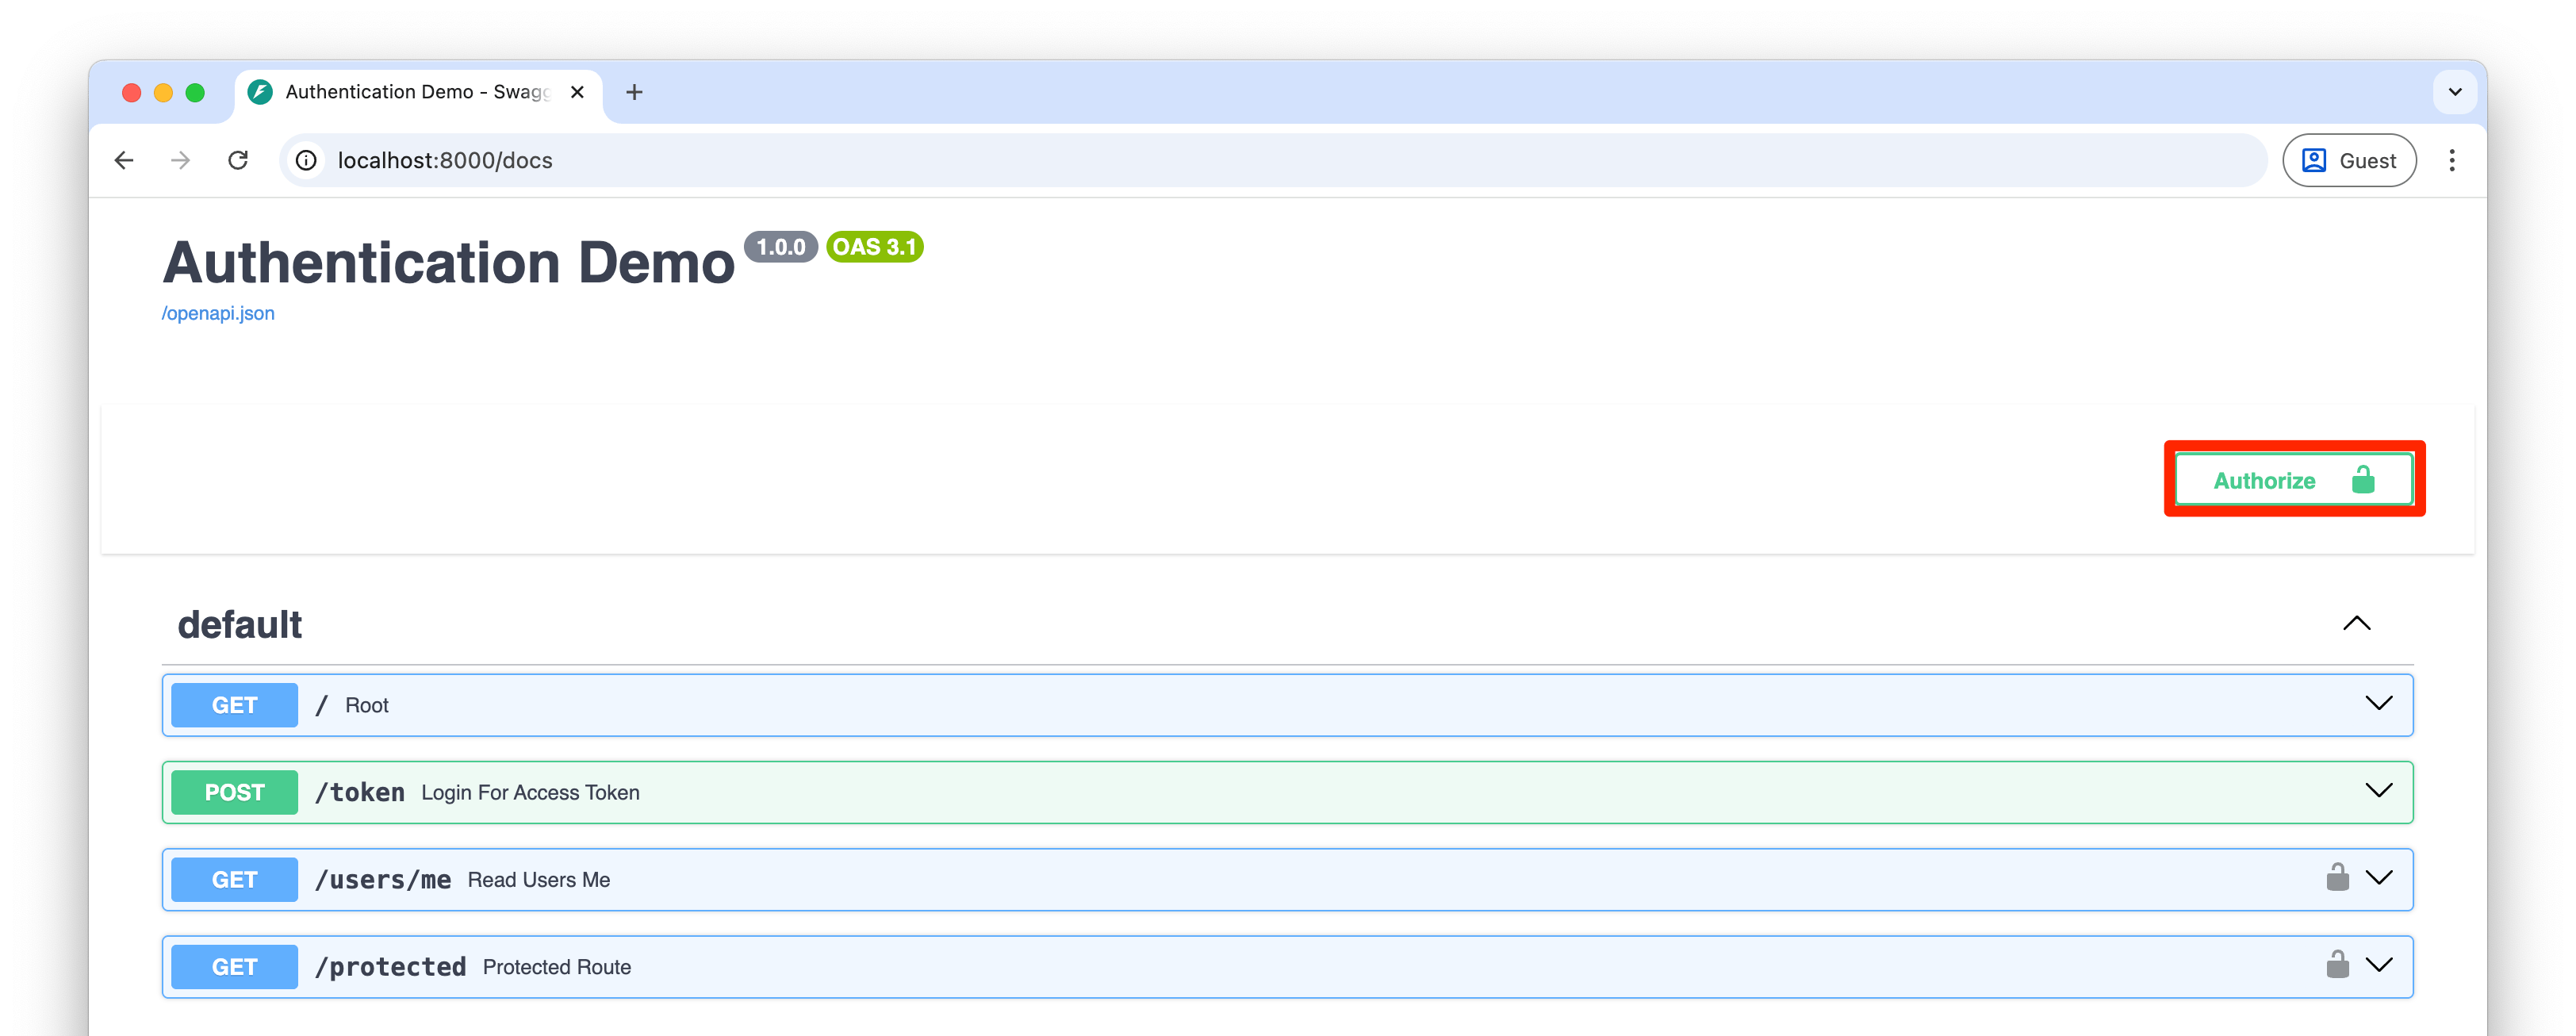This screenshot has width=2576, height=1036.
Task: Click the Guest profile button
Action: click(x=2349, y=160)
